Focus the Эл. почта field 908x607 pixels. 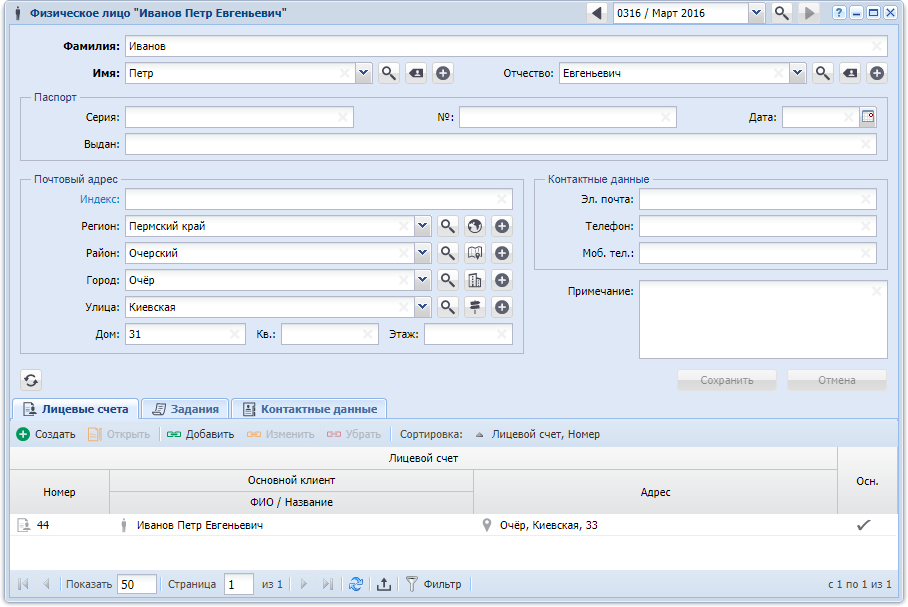[757, 199]
